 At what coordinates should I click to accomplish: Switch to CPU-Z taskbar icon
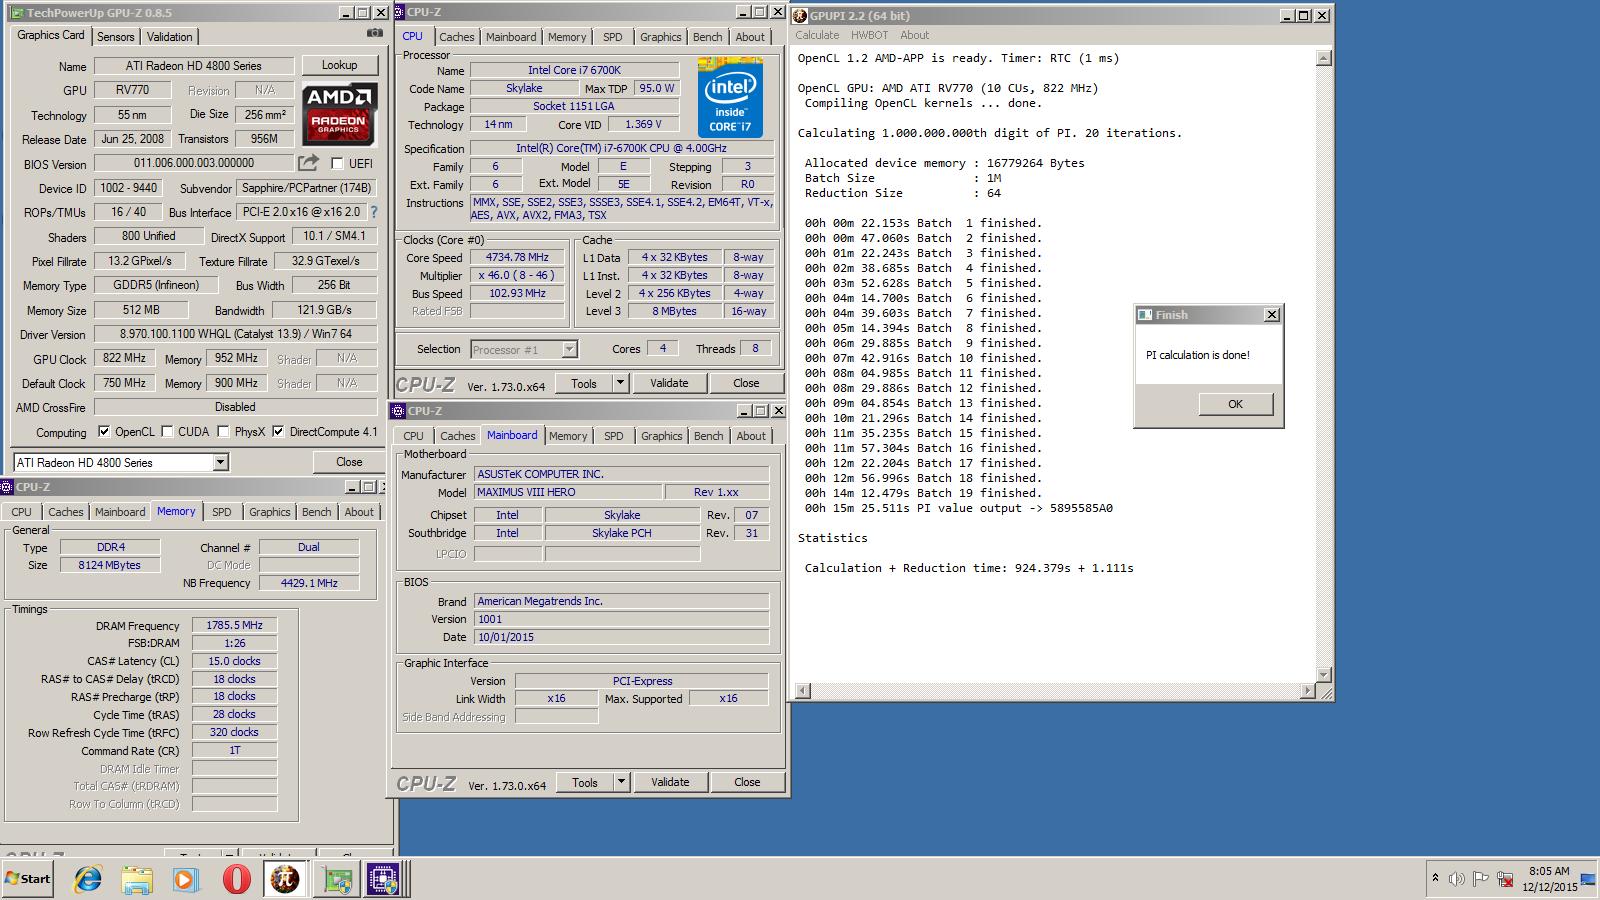pyautogui.click(x=383, y=879)
